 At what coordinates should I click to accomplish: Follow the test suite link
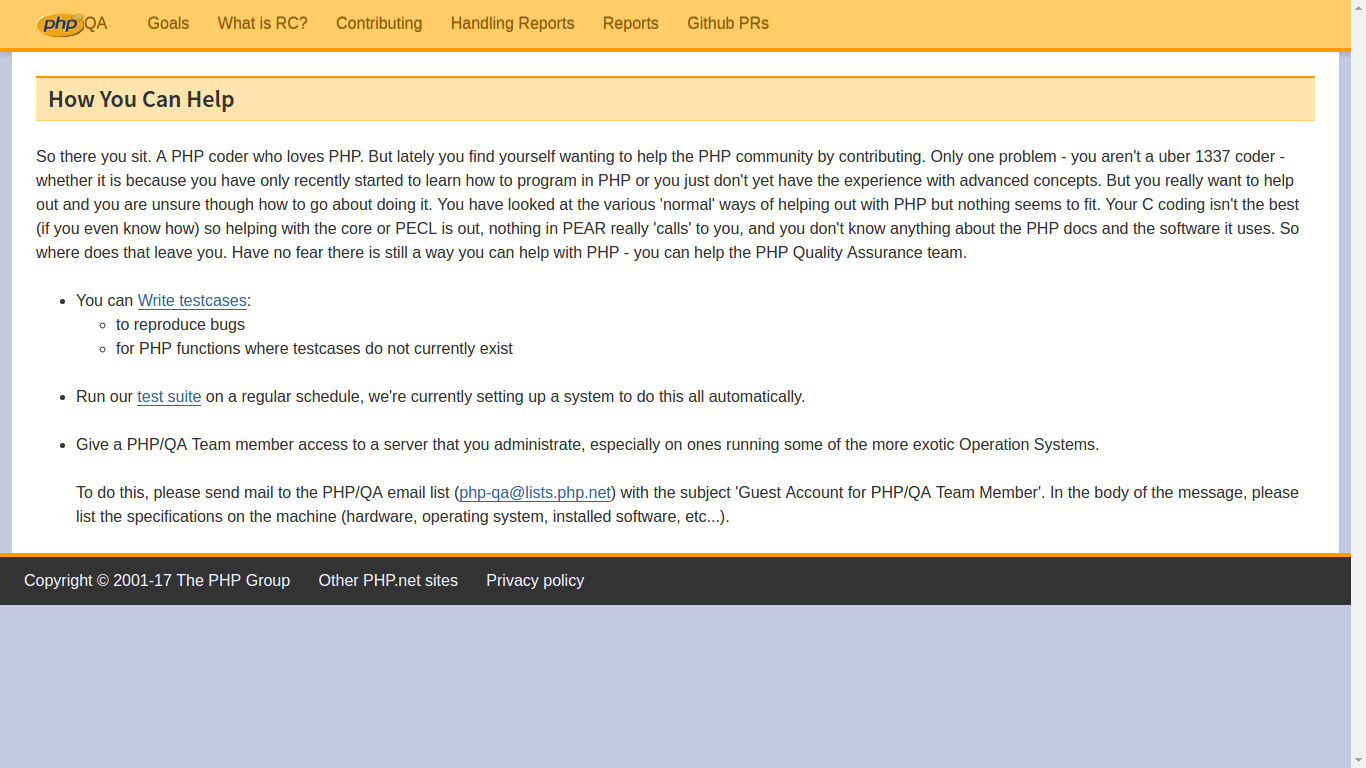169,396
